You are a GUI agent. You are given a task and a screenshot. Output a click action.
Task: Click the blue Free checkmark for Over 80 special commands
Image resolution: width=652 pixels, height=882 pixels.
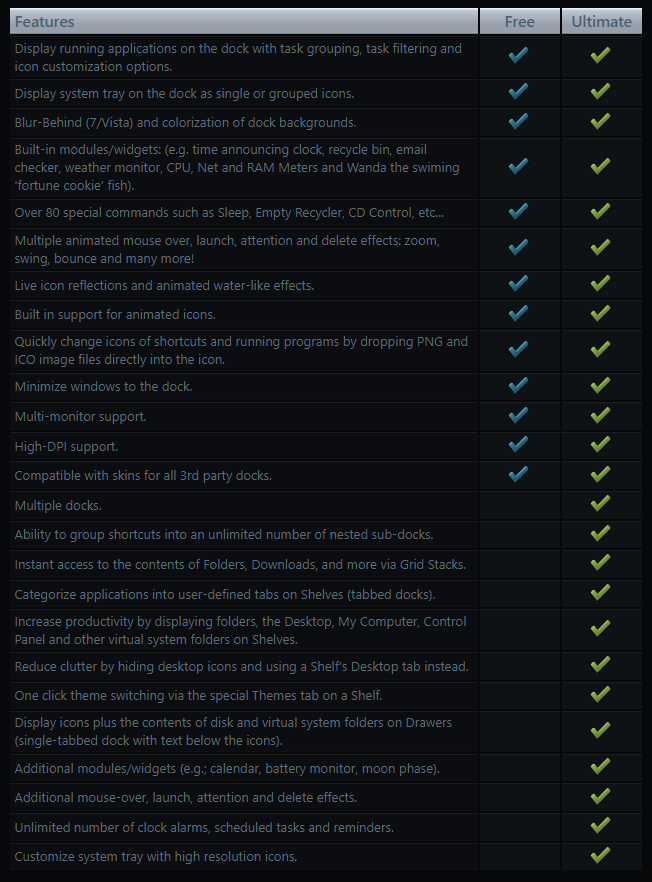(x=518, y=212)
